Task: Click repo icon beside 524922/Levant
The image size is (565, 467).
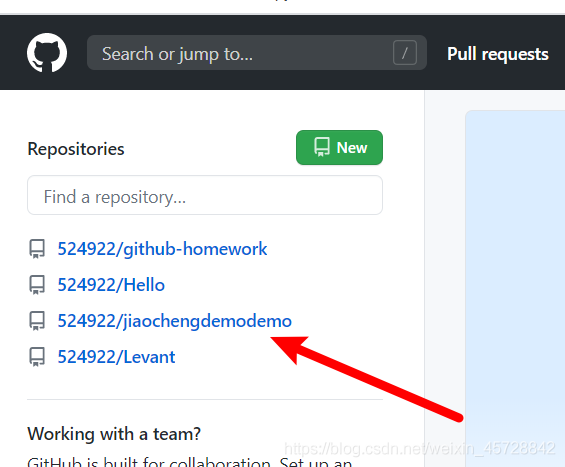Action: (x=37, y=357)
